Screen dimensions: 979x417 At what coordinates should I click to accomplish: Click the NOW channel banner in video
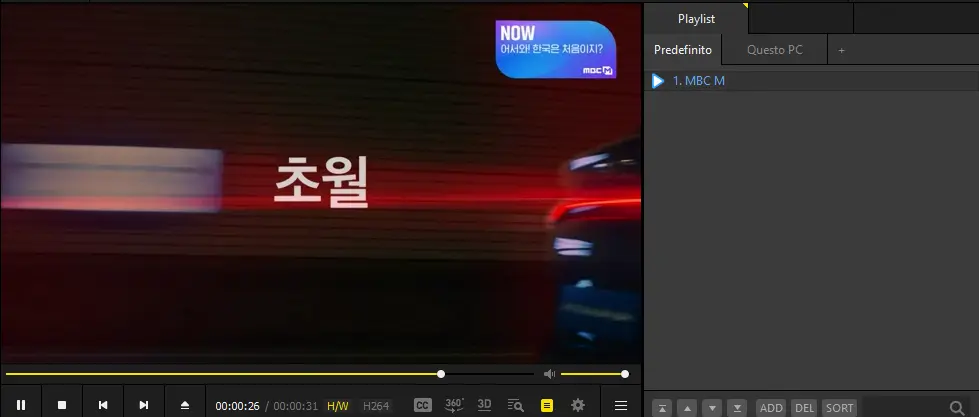[x=556, y=49]
